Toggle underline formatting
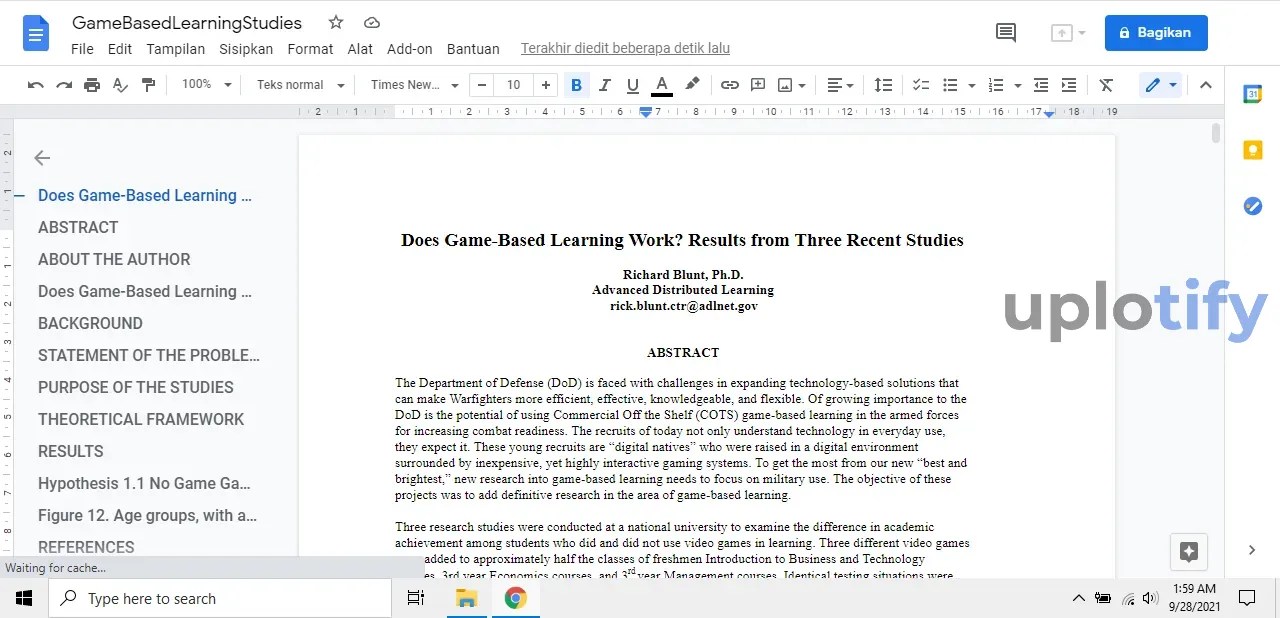Image resolution: width=1280 pixels, height=618 pixels. coord(632,85)
